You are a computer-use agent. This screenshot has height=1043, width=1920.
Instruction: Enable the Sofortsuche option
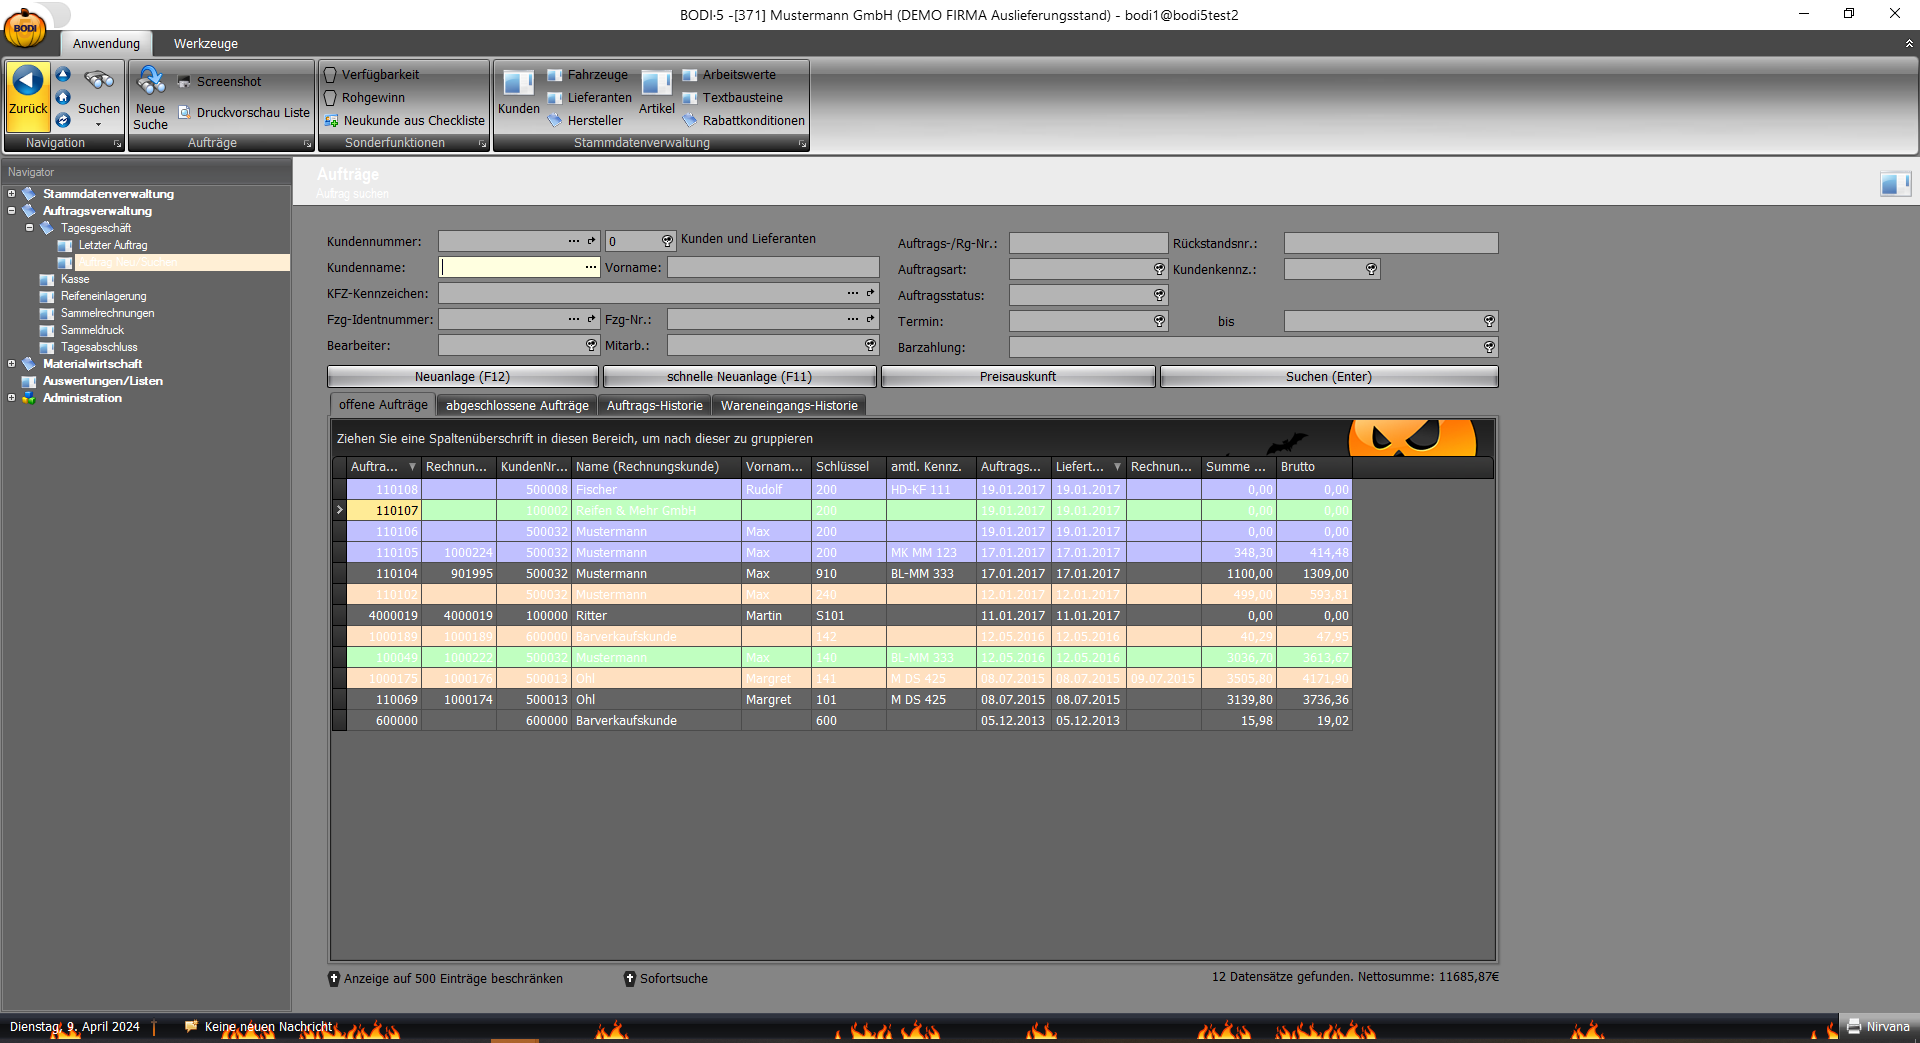pos(630,979)
